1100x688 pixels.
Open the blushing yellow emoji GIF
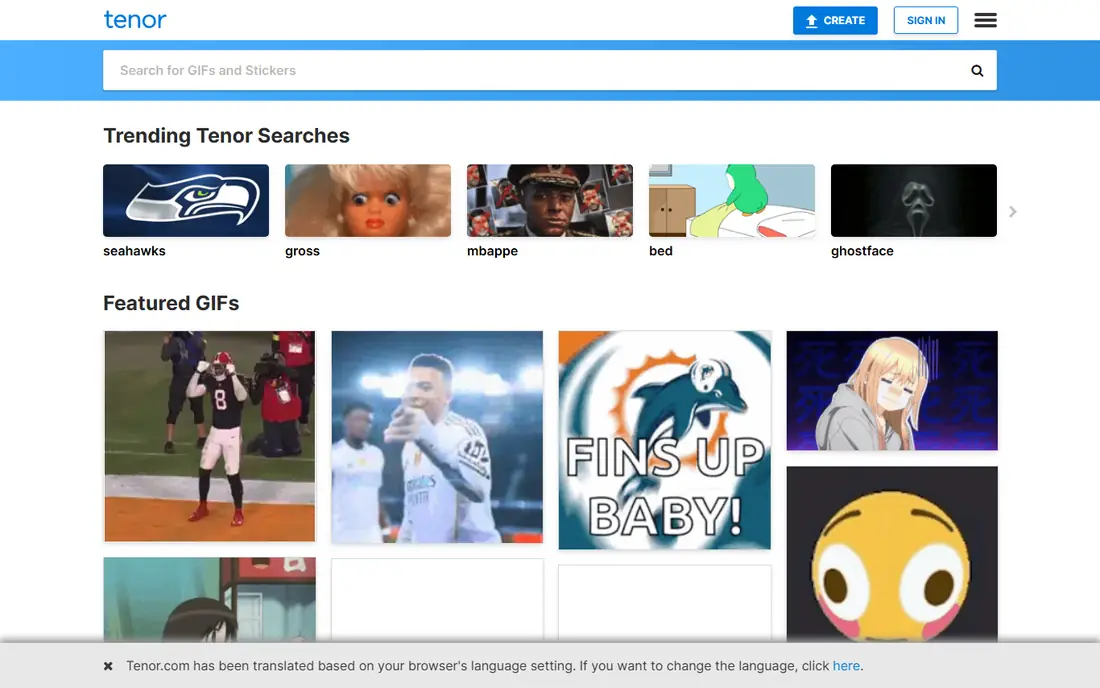pos(892,554)
